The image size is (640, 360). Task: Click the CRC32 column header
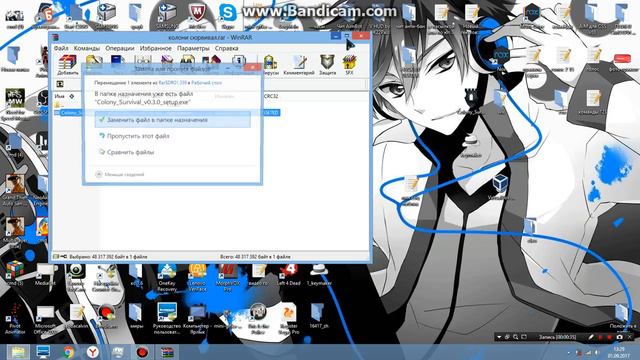[271, 96]
